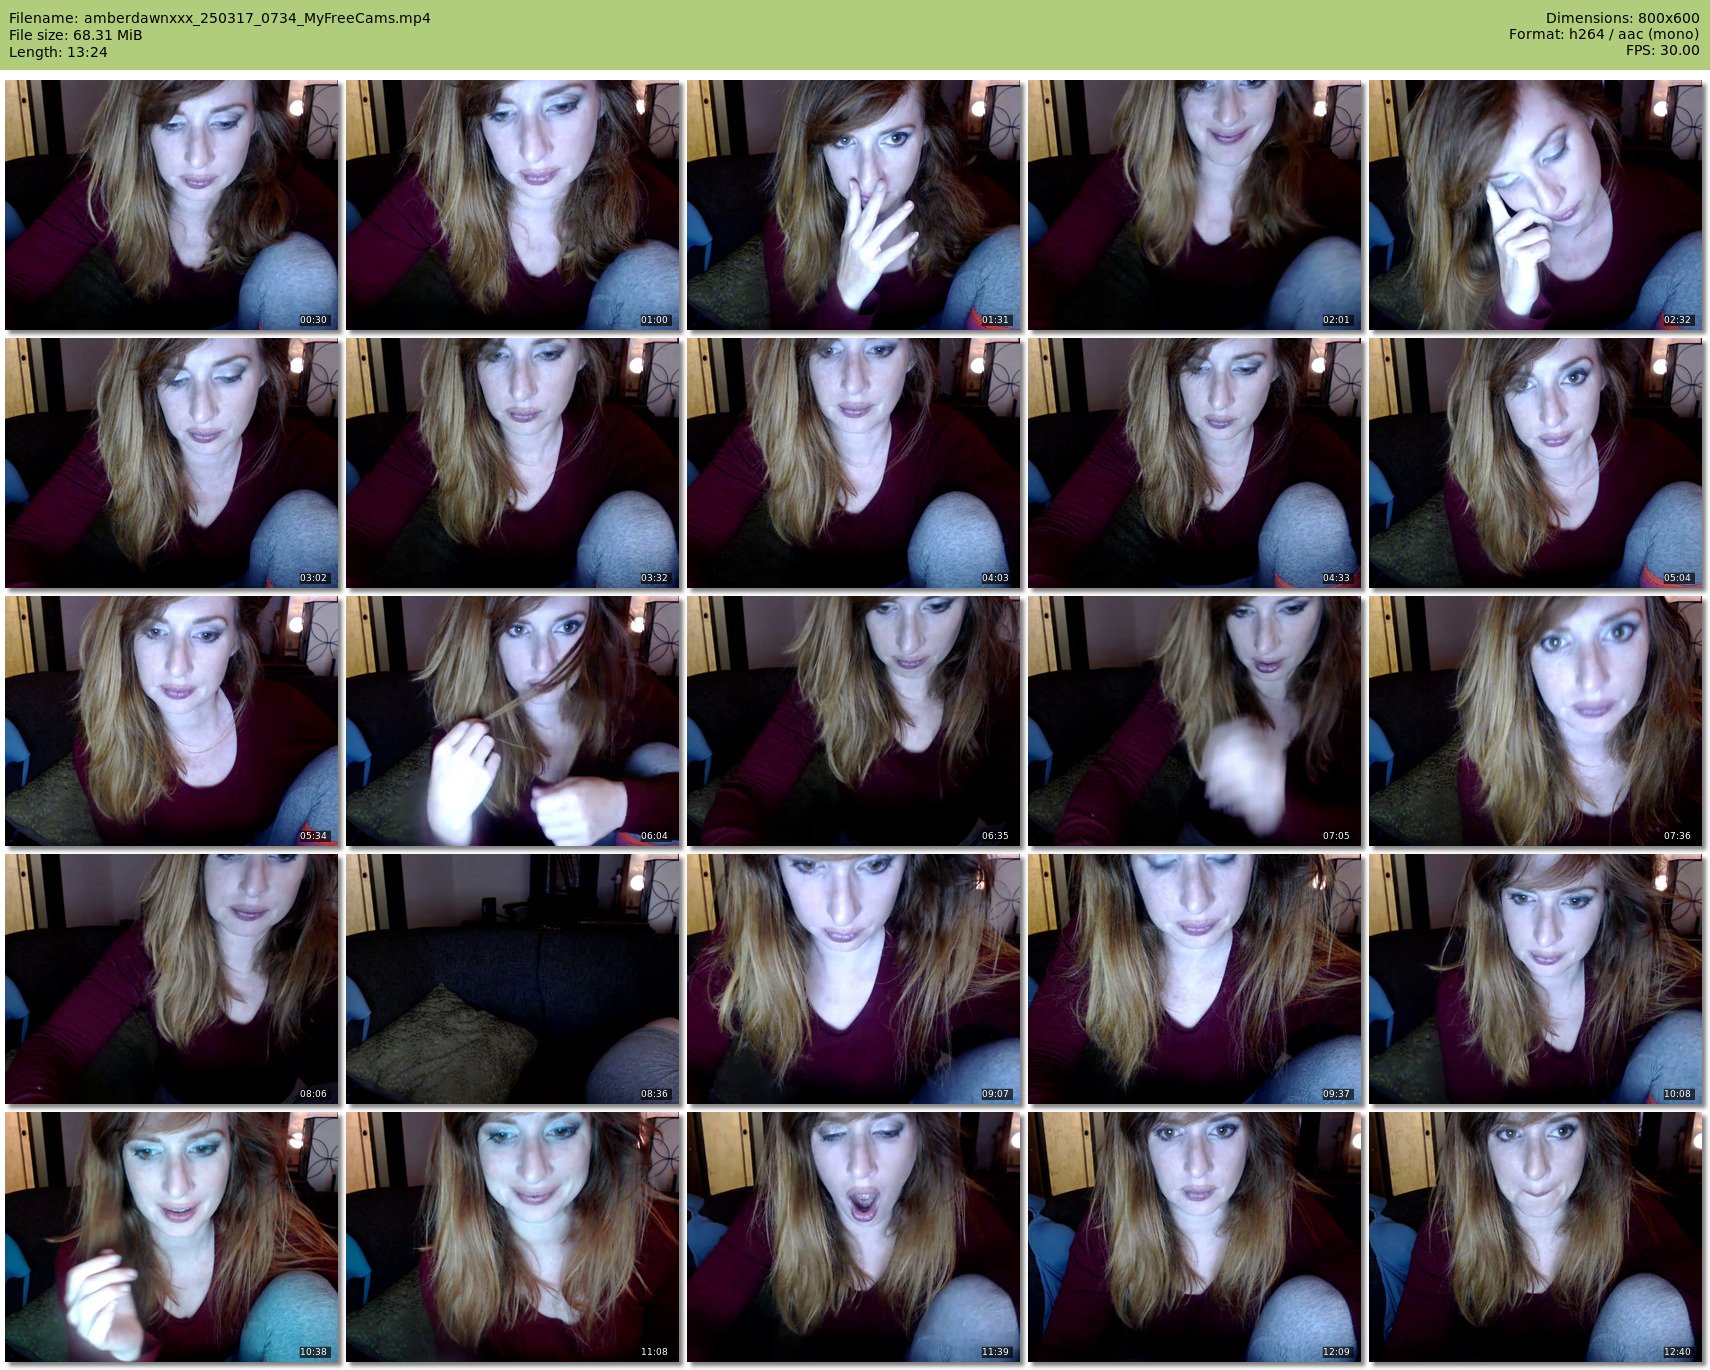1710x1370 pixels.
Task: Choose the thumbnail at 04:03
Action: (x=854, y=463)
